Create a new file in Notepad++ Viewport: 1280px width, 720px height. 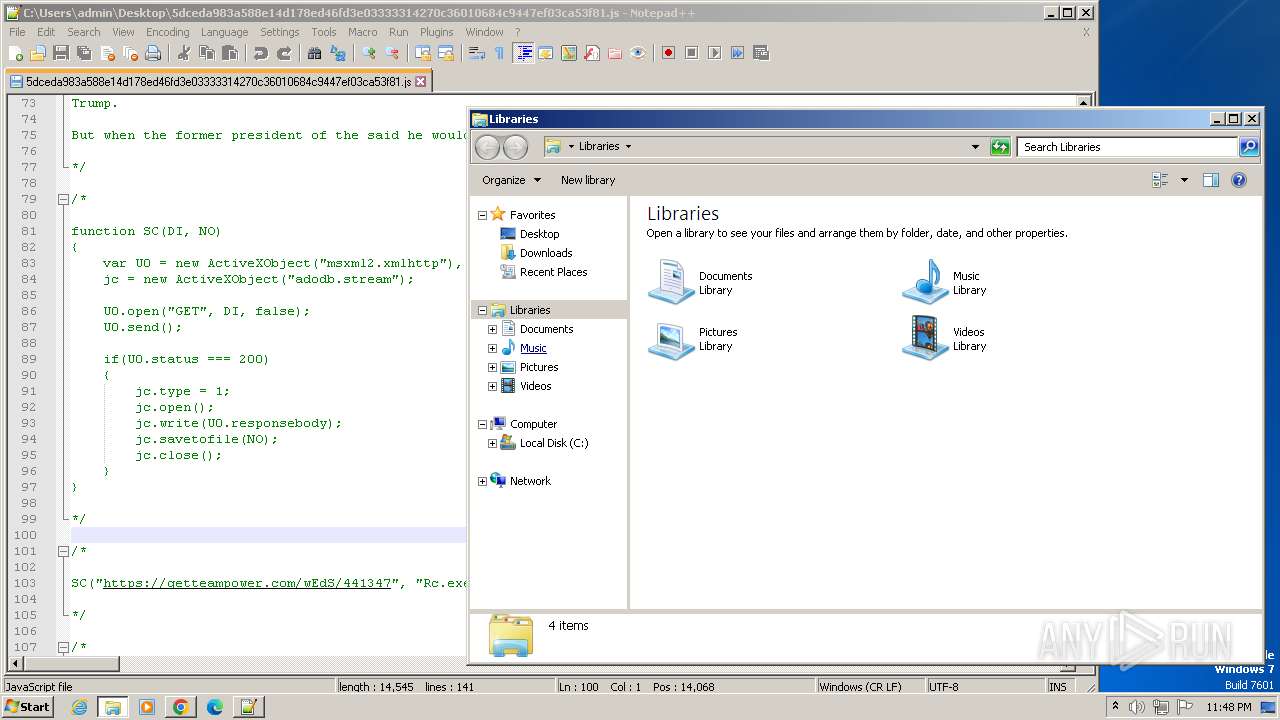click(16, 53)
